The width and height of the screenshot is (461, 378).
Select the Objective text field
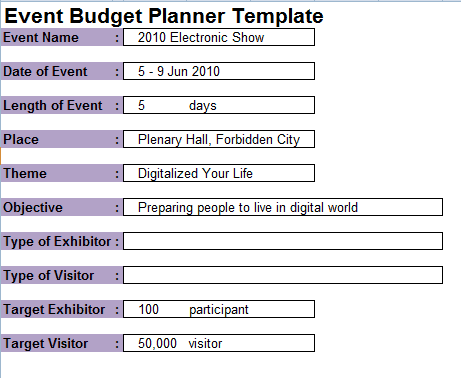283,207
